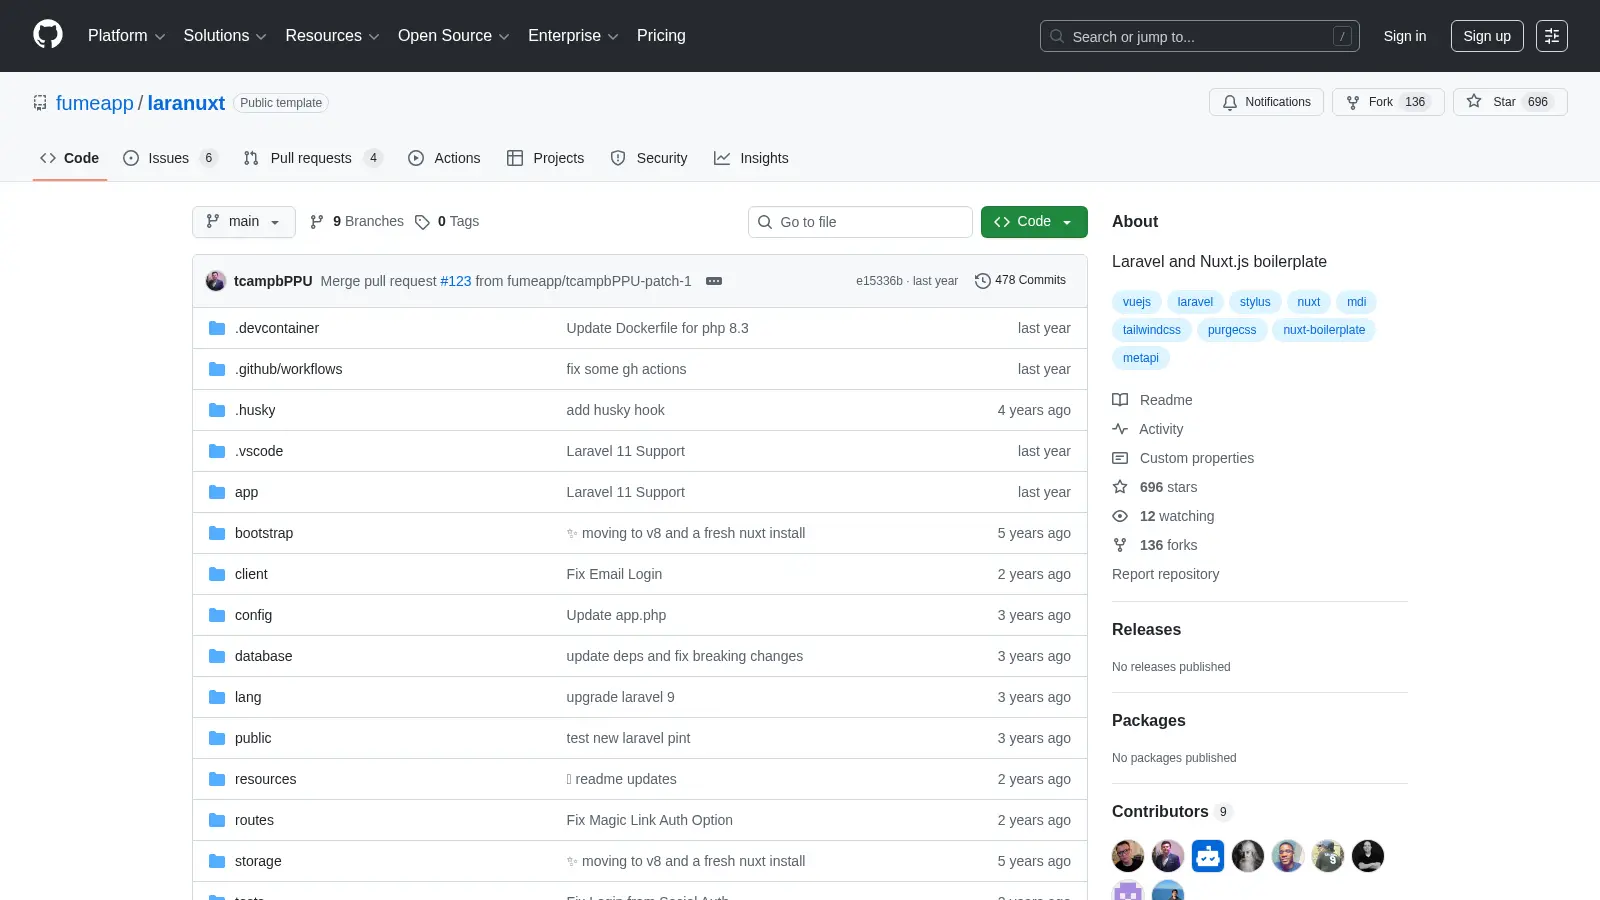Image resolution: width=1600 pixels, height=900 pixels.
Task: Expand the Enterprise menu
Action: click(x=573, y=36)
